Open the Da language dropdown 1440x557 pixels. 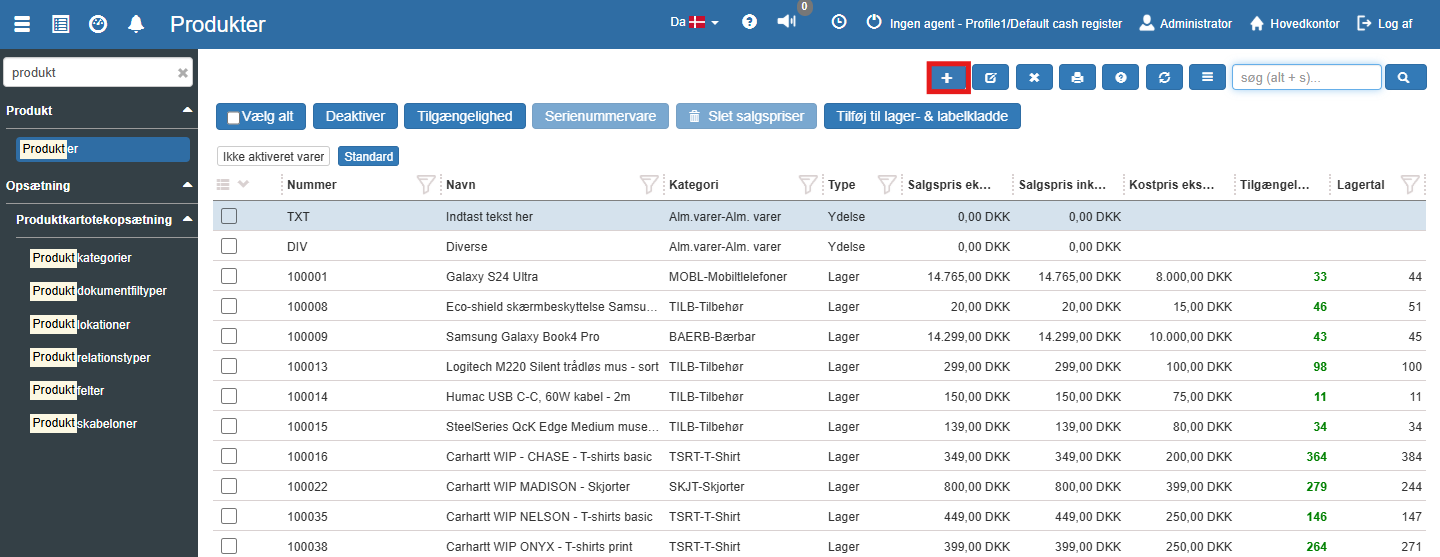click(x=694, y=22)
